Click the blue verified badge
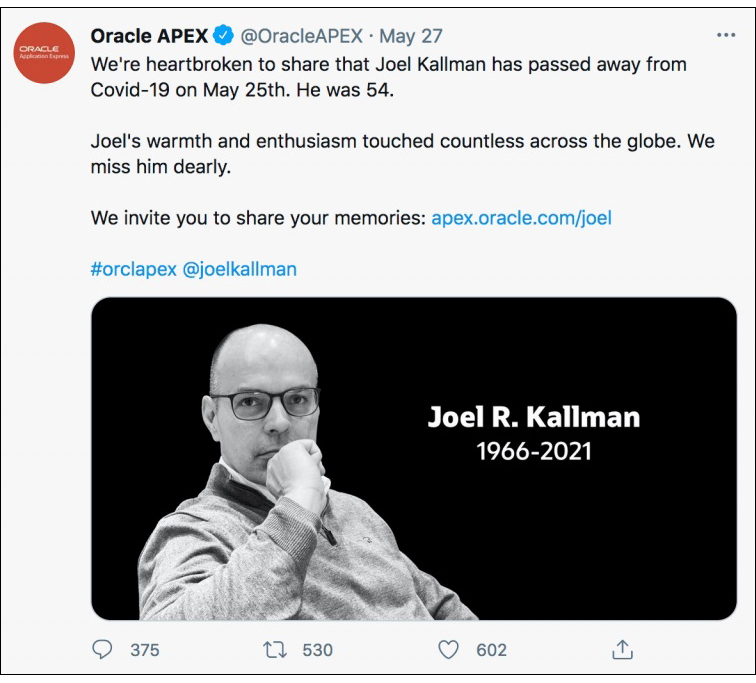This screenshot has height=683, width=756. (x=224, y=37)
